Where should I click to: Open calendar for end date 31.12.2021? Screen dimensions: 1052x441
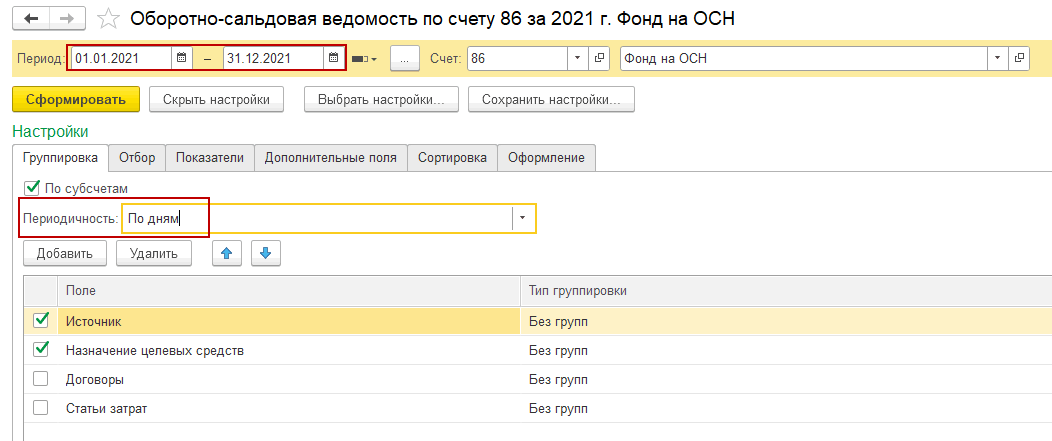333,59
